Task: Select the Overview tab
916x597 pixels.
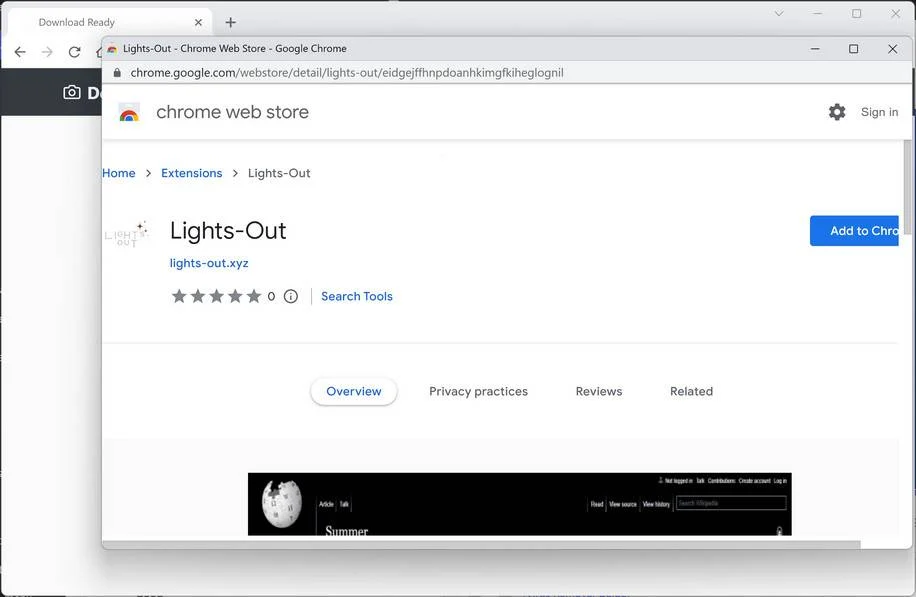Action: tap(354, 391)
